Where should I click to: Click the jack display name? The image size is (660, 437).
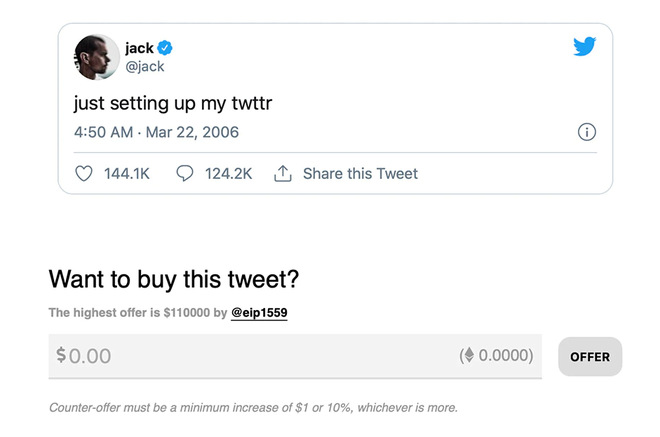tap(139, 48)
